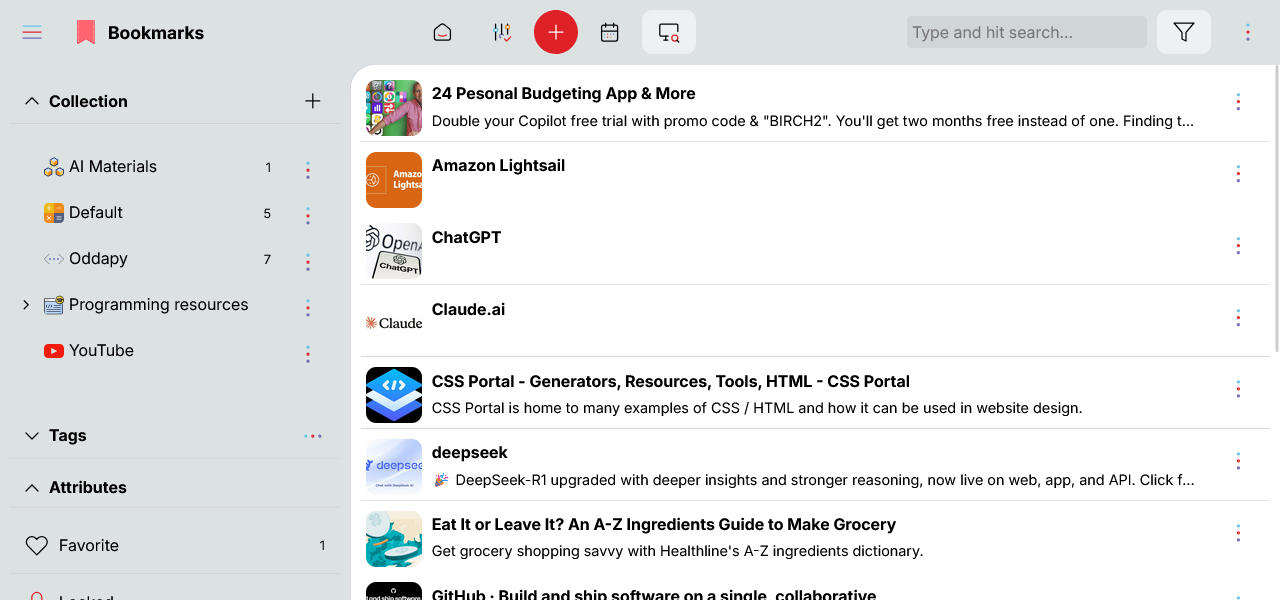Click the YouTube icon in the sidebar
The image size is (1280, 600).
[53, 350]
